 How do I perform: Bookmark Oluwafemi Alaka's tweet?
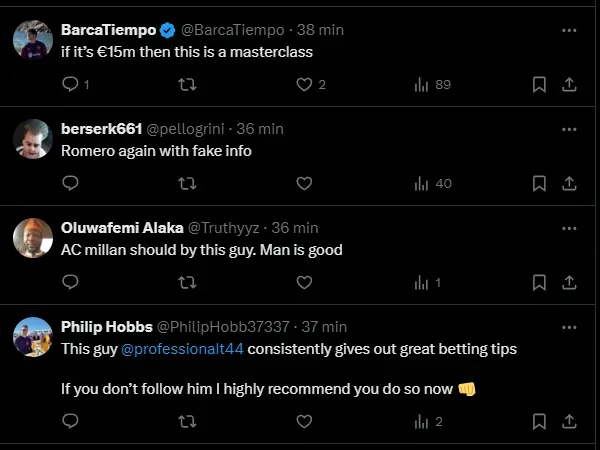coord(539,283)
